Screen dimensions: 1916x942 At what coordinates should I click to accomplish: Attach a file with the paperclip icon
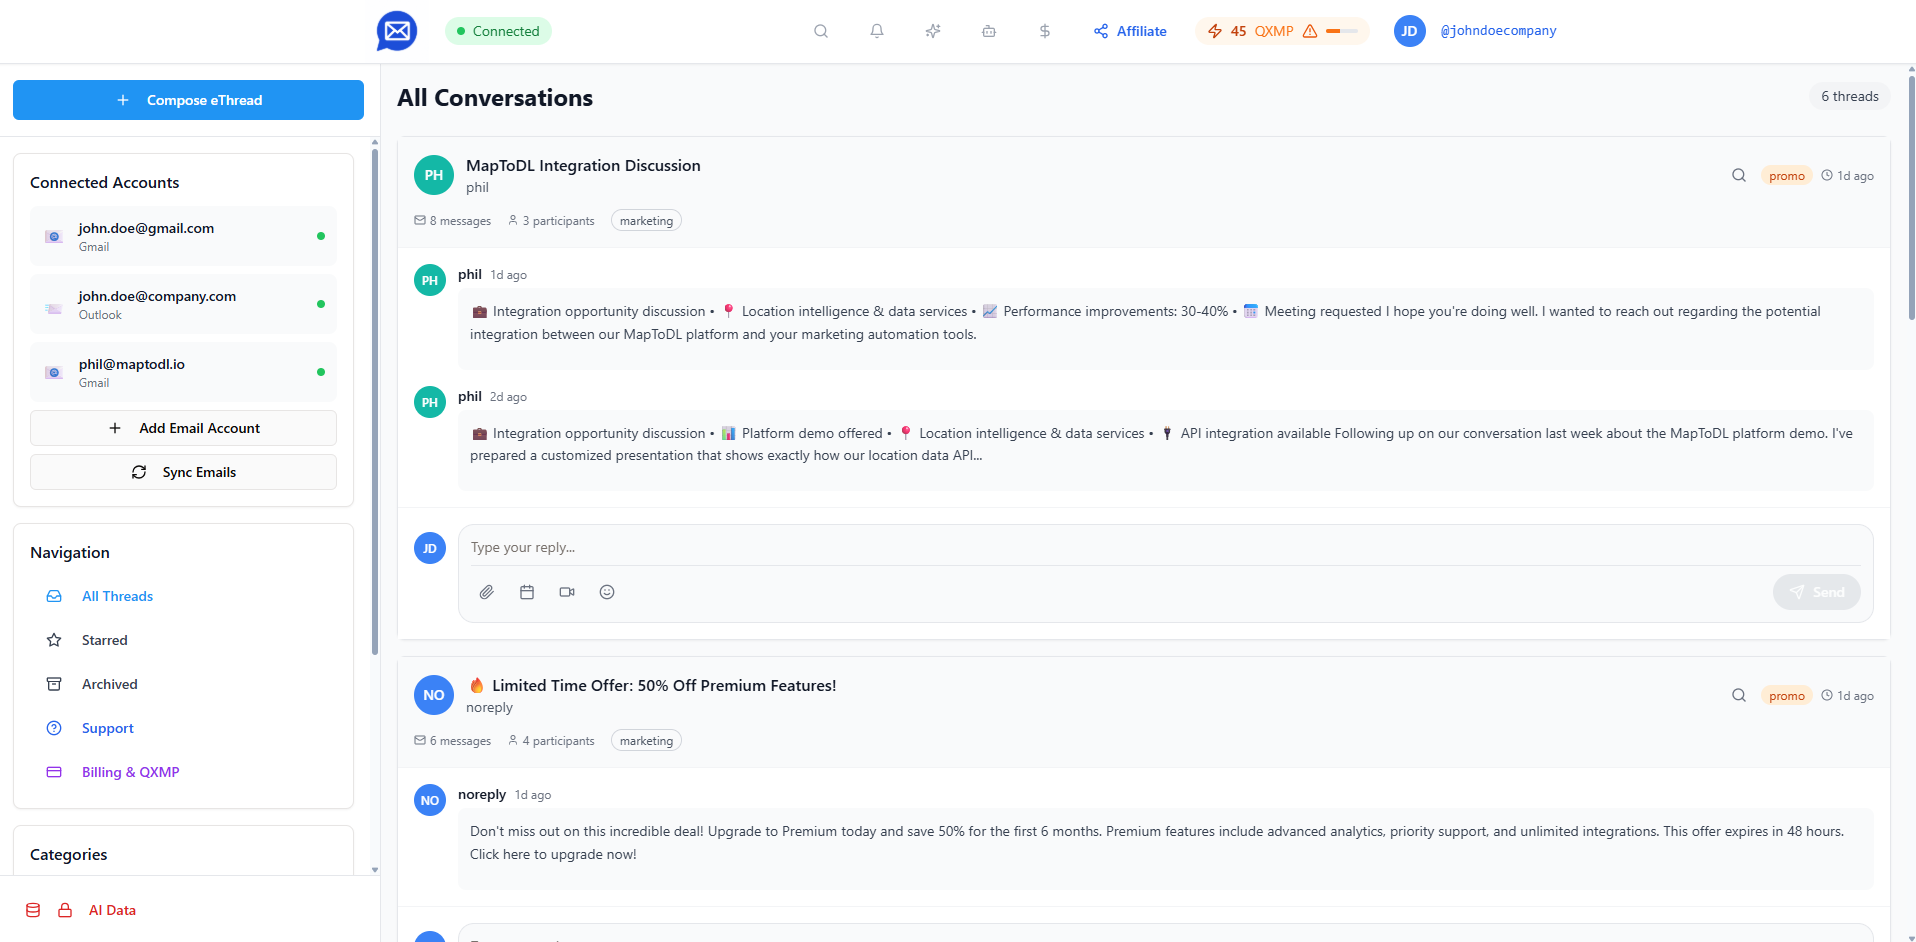tap(487, 592)
